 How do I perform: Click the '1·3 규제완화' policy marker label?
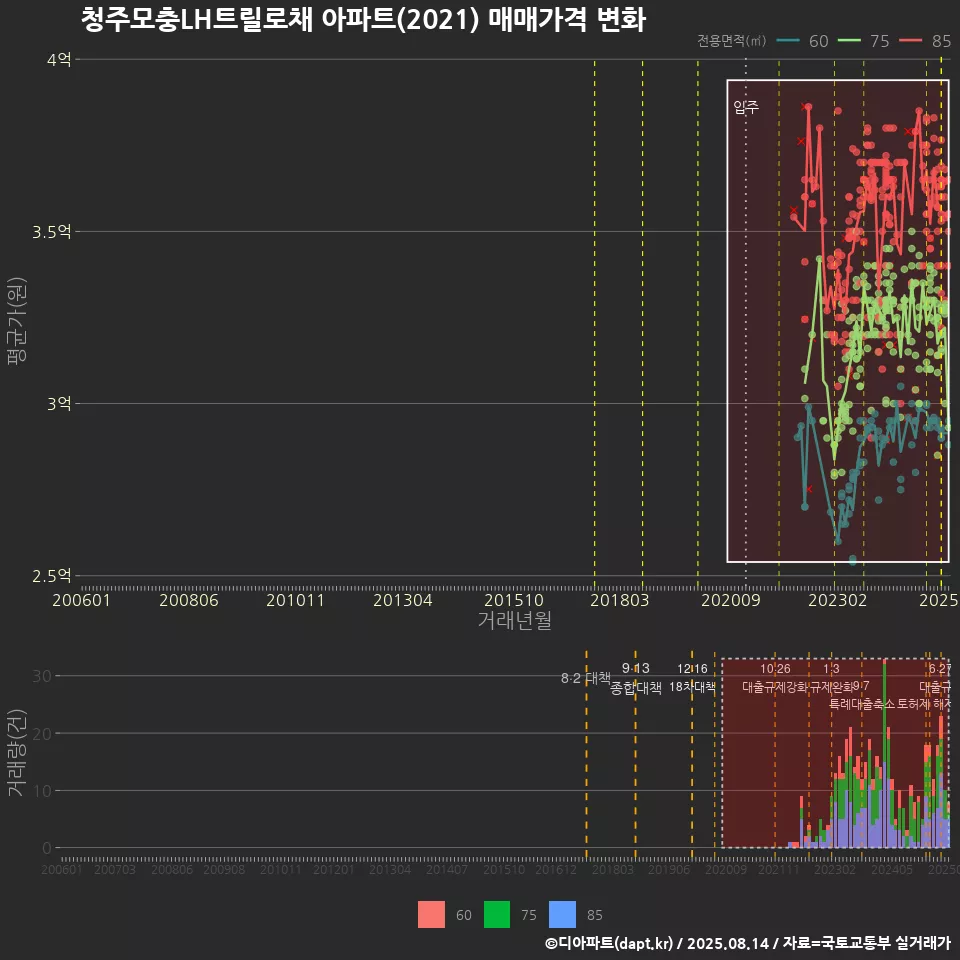click(x=831, y=678)
